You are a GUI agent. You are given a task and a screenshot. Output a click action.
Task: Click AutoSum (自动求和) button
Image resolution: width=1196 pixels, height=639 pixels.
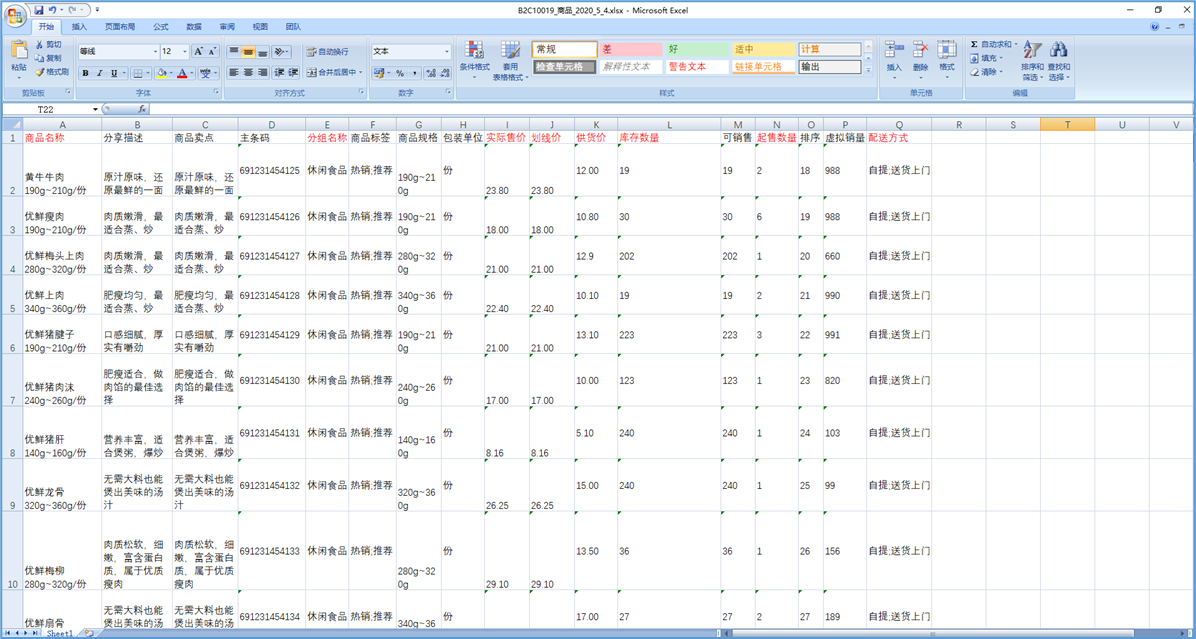tap(993, 44)
